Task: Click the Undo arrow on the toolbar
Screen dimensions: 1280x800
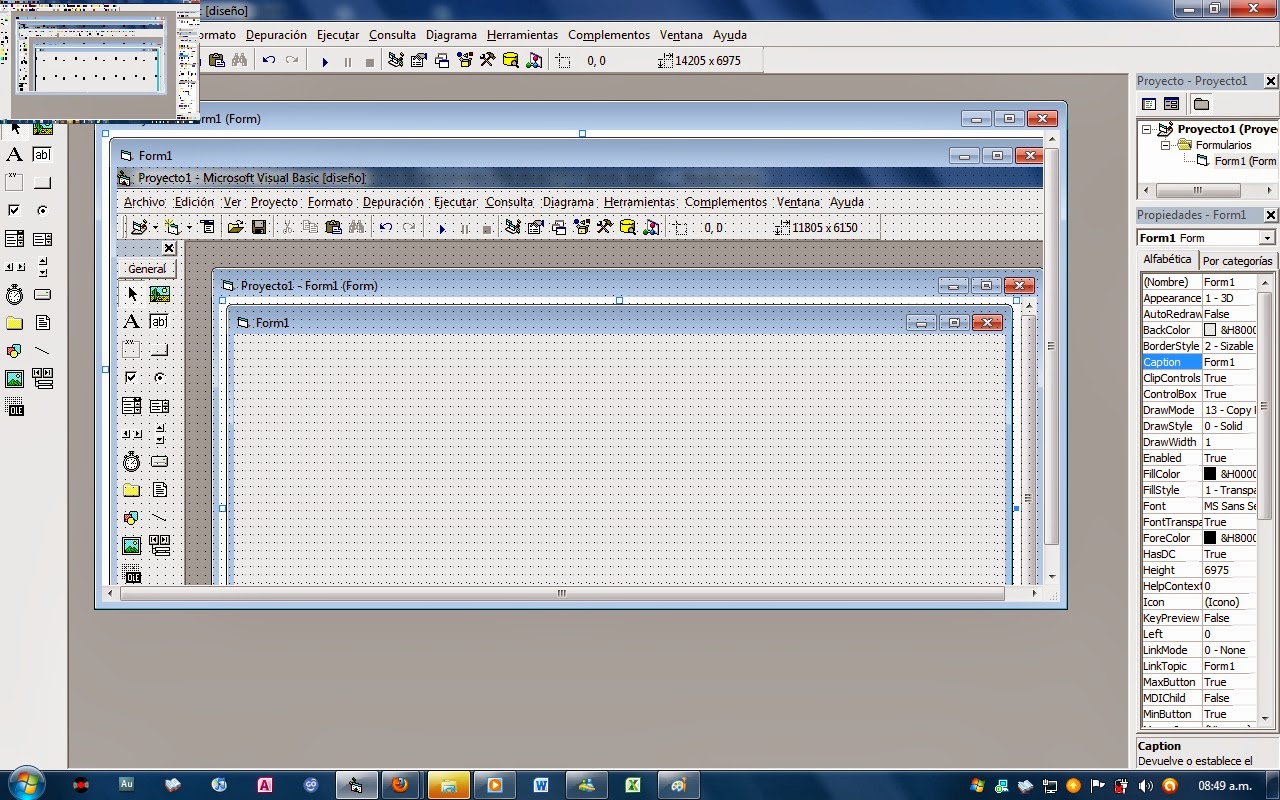Action: (x=269, y=60)
